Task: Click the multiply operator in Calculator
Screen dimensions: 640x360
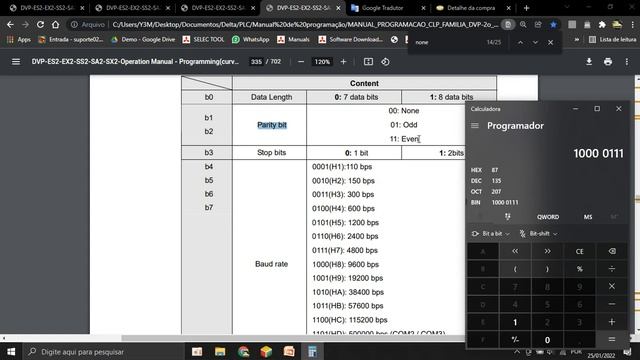Action: point(611,286)
